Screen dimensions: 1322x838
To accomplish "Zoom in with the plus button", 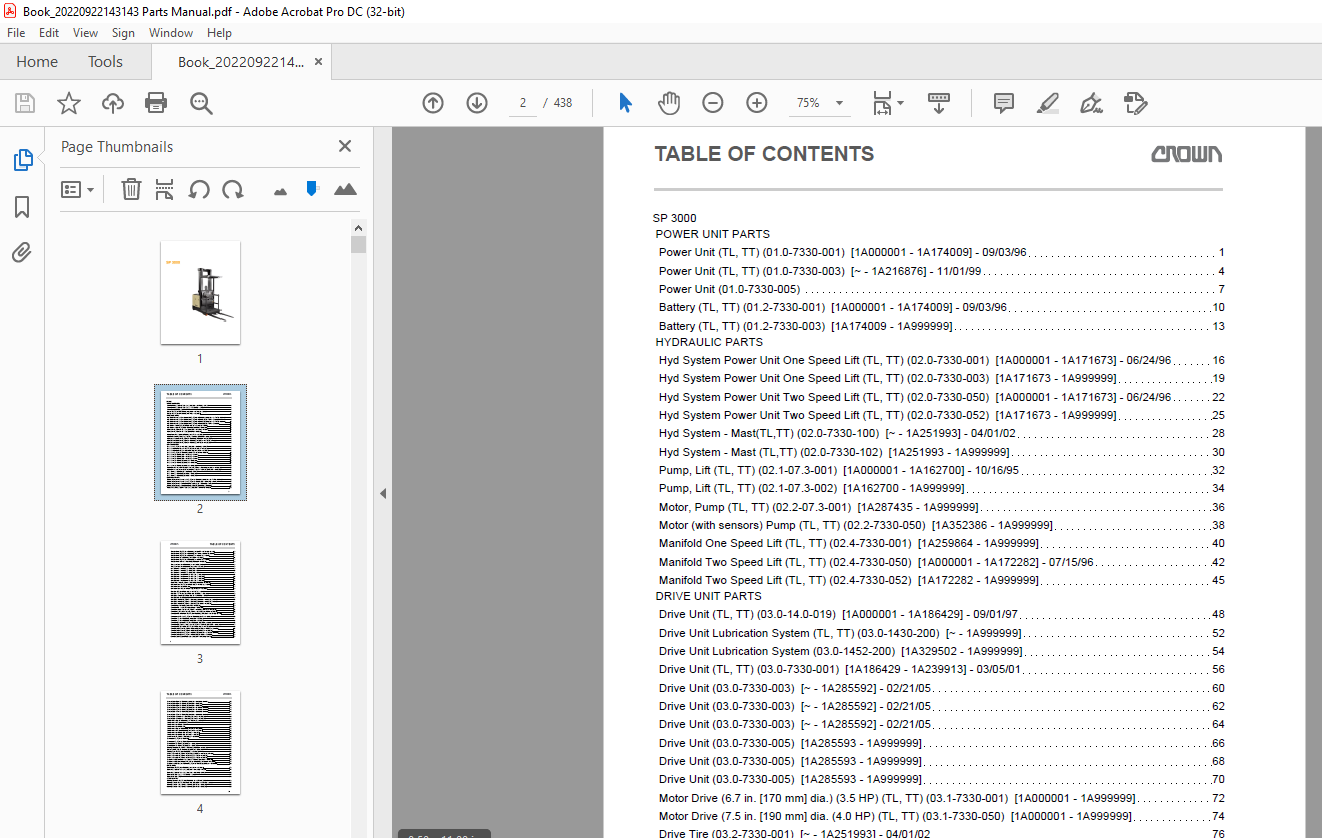I will (x=757, y=103).
